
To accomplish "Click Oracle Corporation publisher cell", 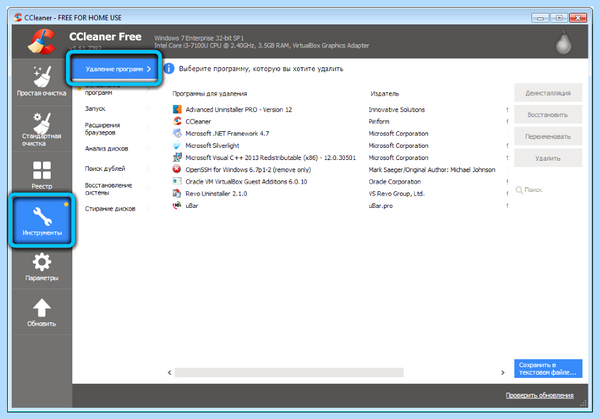I will 395,181.
